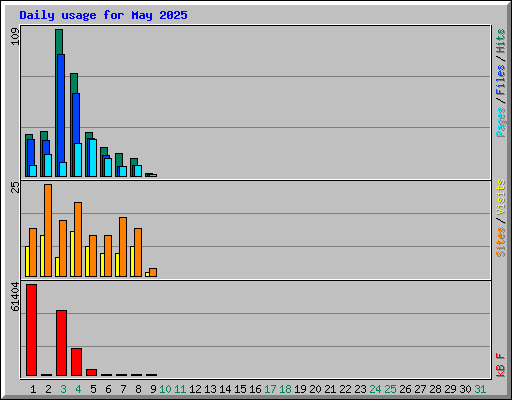Image resolution: width=512 pixels, height=400 pixels.
Task: Click the "Files" legend label
Action: click(501, 80)
